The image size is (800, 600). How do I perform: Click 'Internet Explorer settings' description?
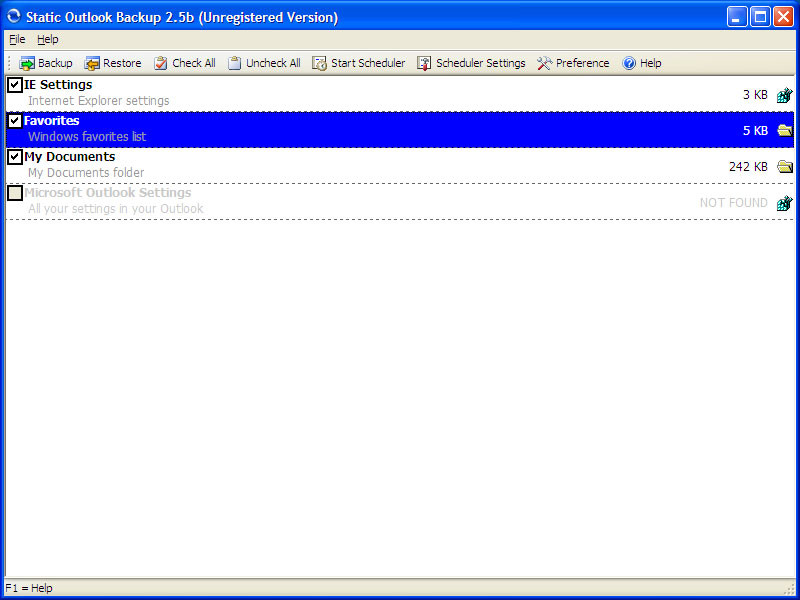pos(98,101)
